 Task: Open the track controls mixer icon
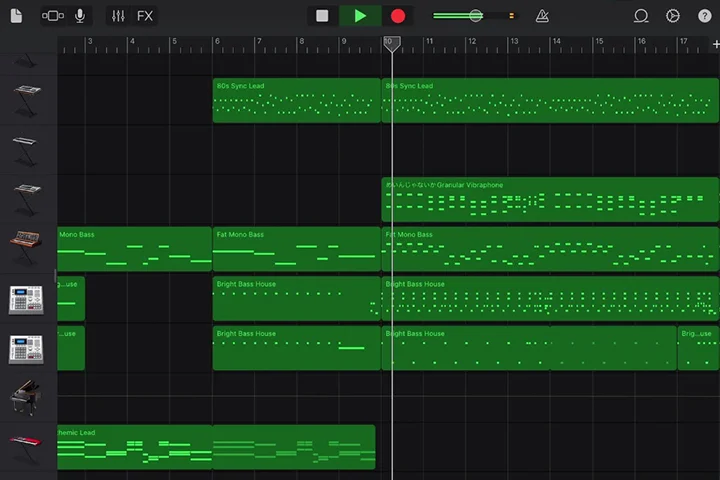tap(118, 16)
